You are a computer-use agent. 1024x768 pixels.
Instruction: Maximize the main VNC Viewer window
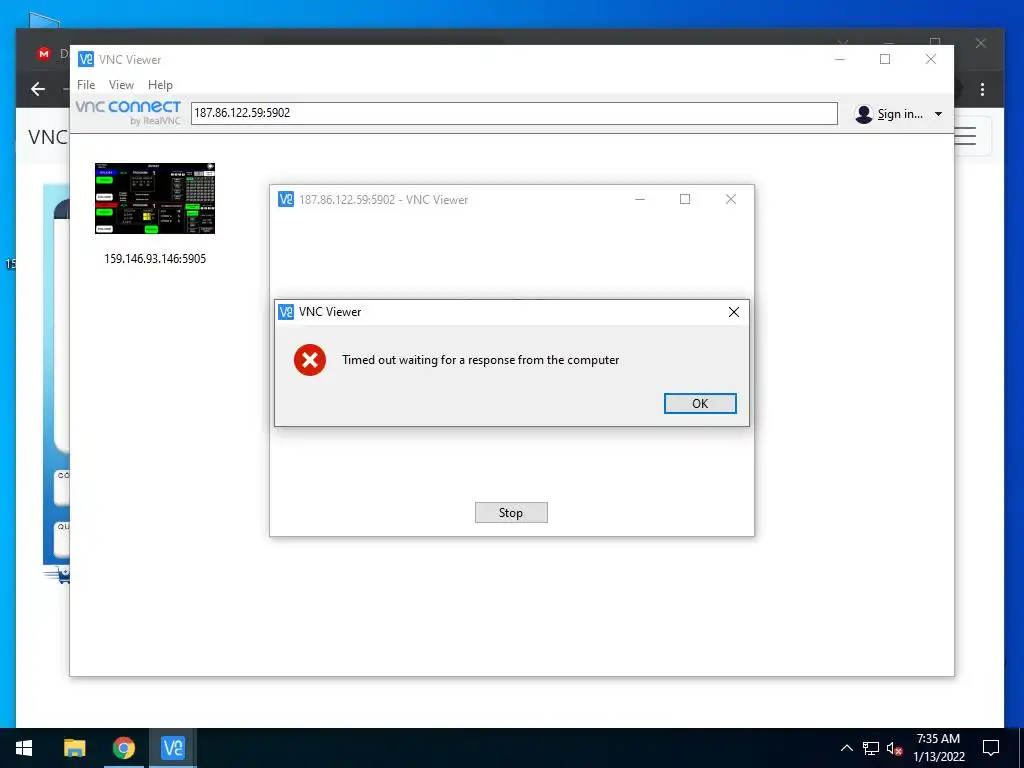pyautogui.click(x=885, y=59)
